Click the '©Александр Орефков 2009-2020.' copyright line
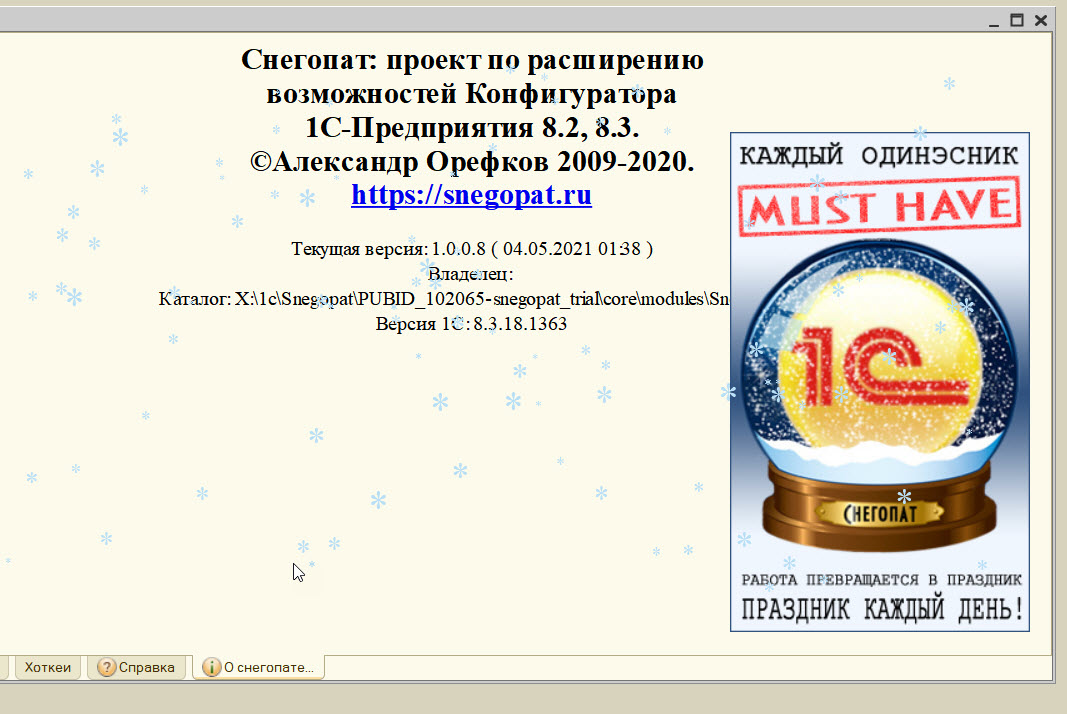 [x=472, y=162]
